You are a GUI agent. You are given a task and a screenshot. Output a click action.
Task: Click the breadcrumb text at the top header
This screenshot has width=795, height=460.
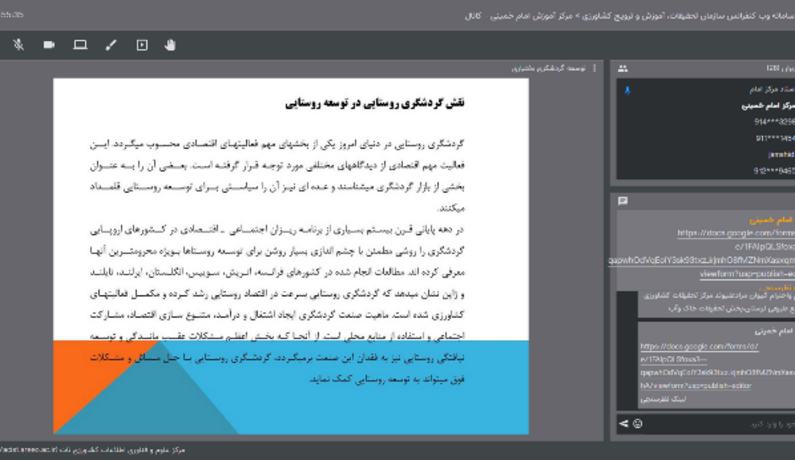coord(630,16)
